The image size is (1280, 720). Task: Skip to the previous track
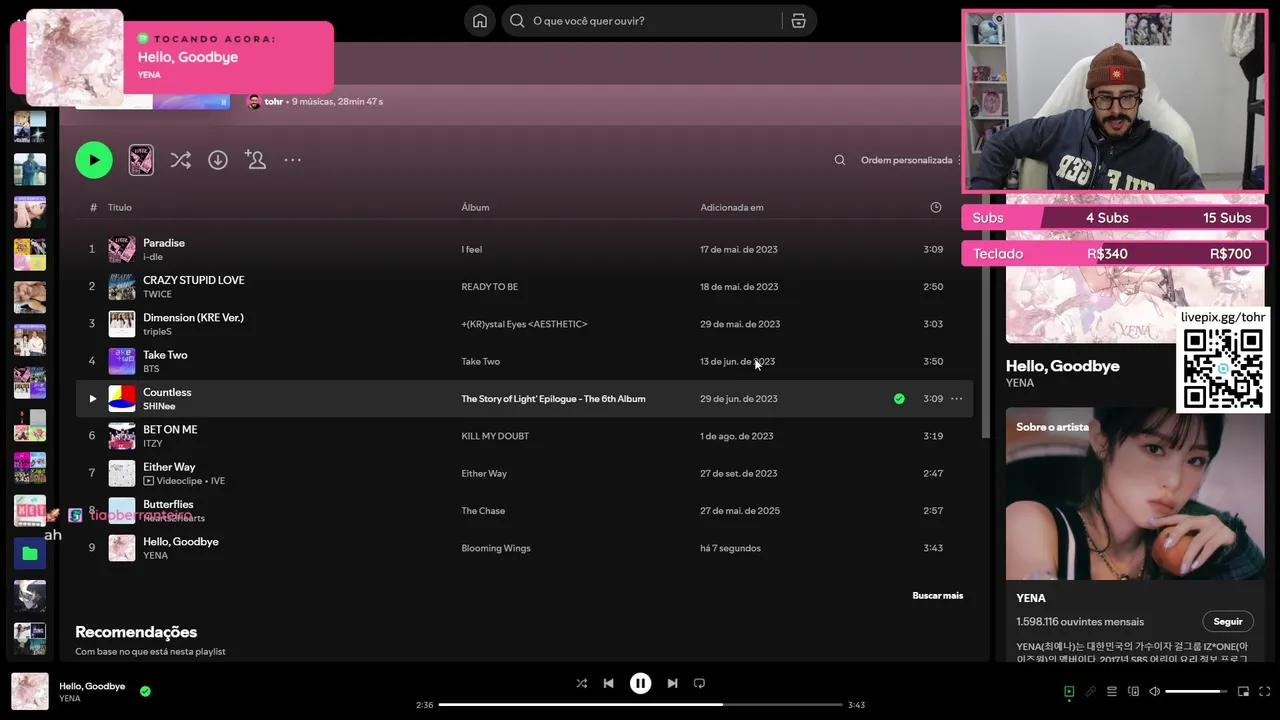tap(608, 683)
